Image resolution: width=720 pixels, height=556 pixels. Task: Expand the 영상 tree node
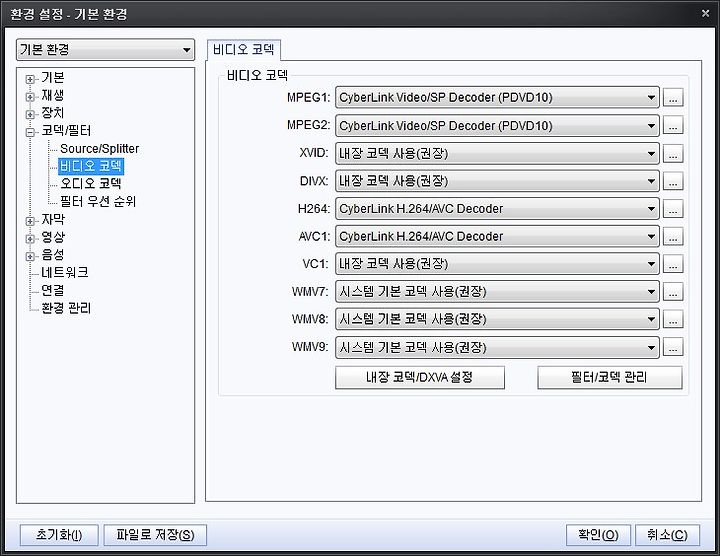30,238
